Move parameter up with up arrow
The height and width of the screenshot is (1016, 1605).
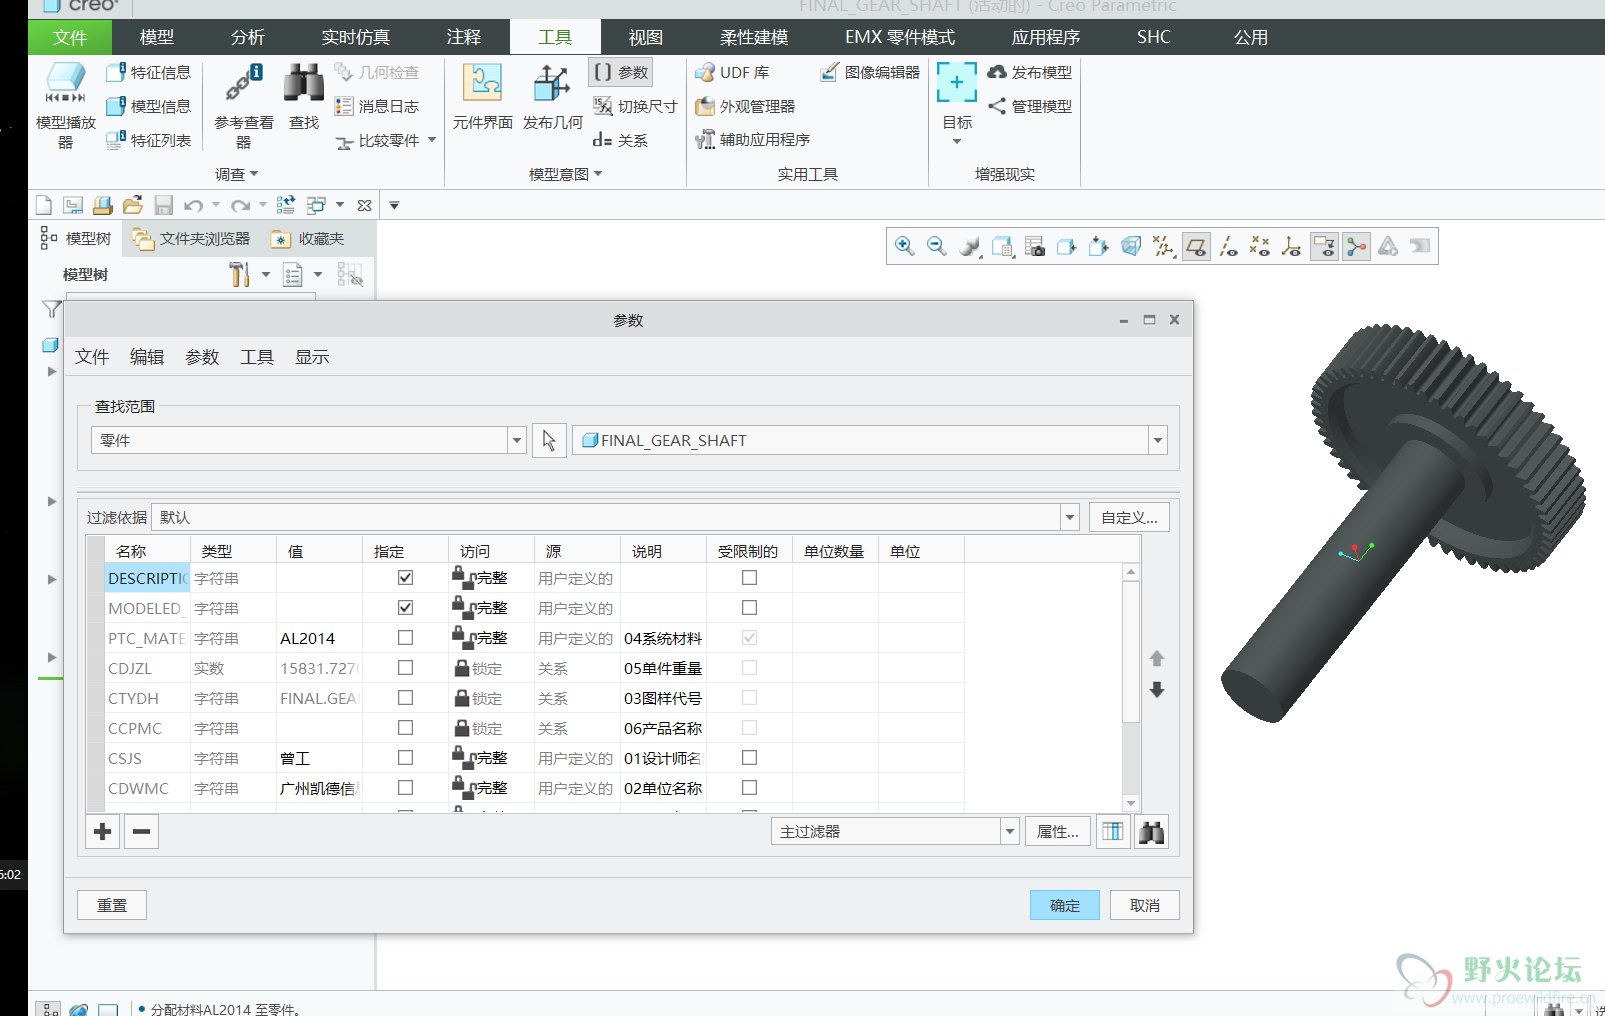coord(1157,659)
